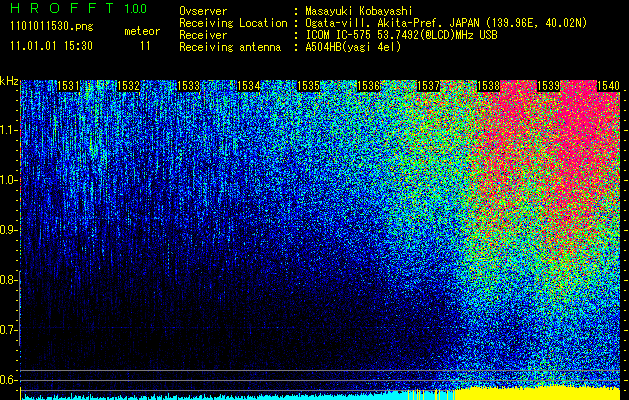Click the 1531 time marker
The height and width of the screenshot is (400, 629).
[x=69, y=86]
